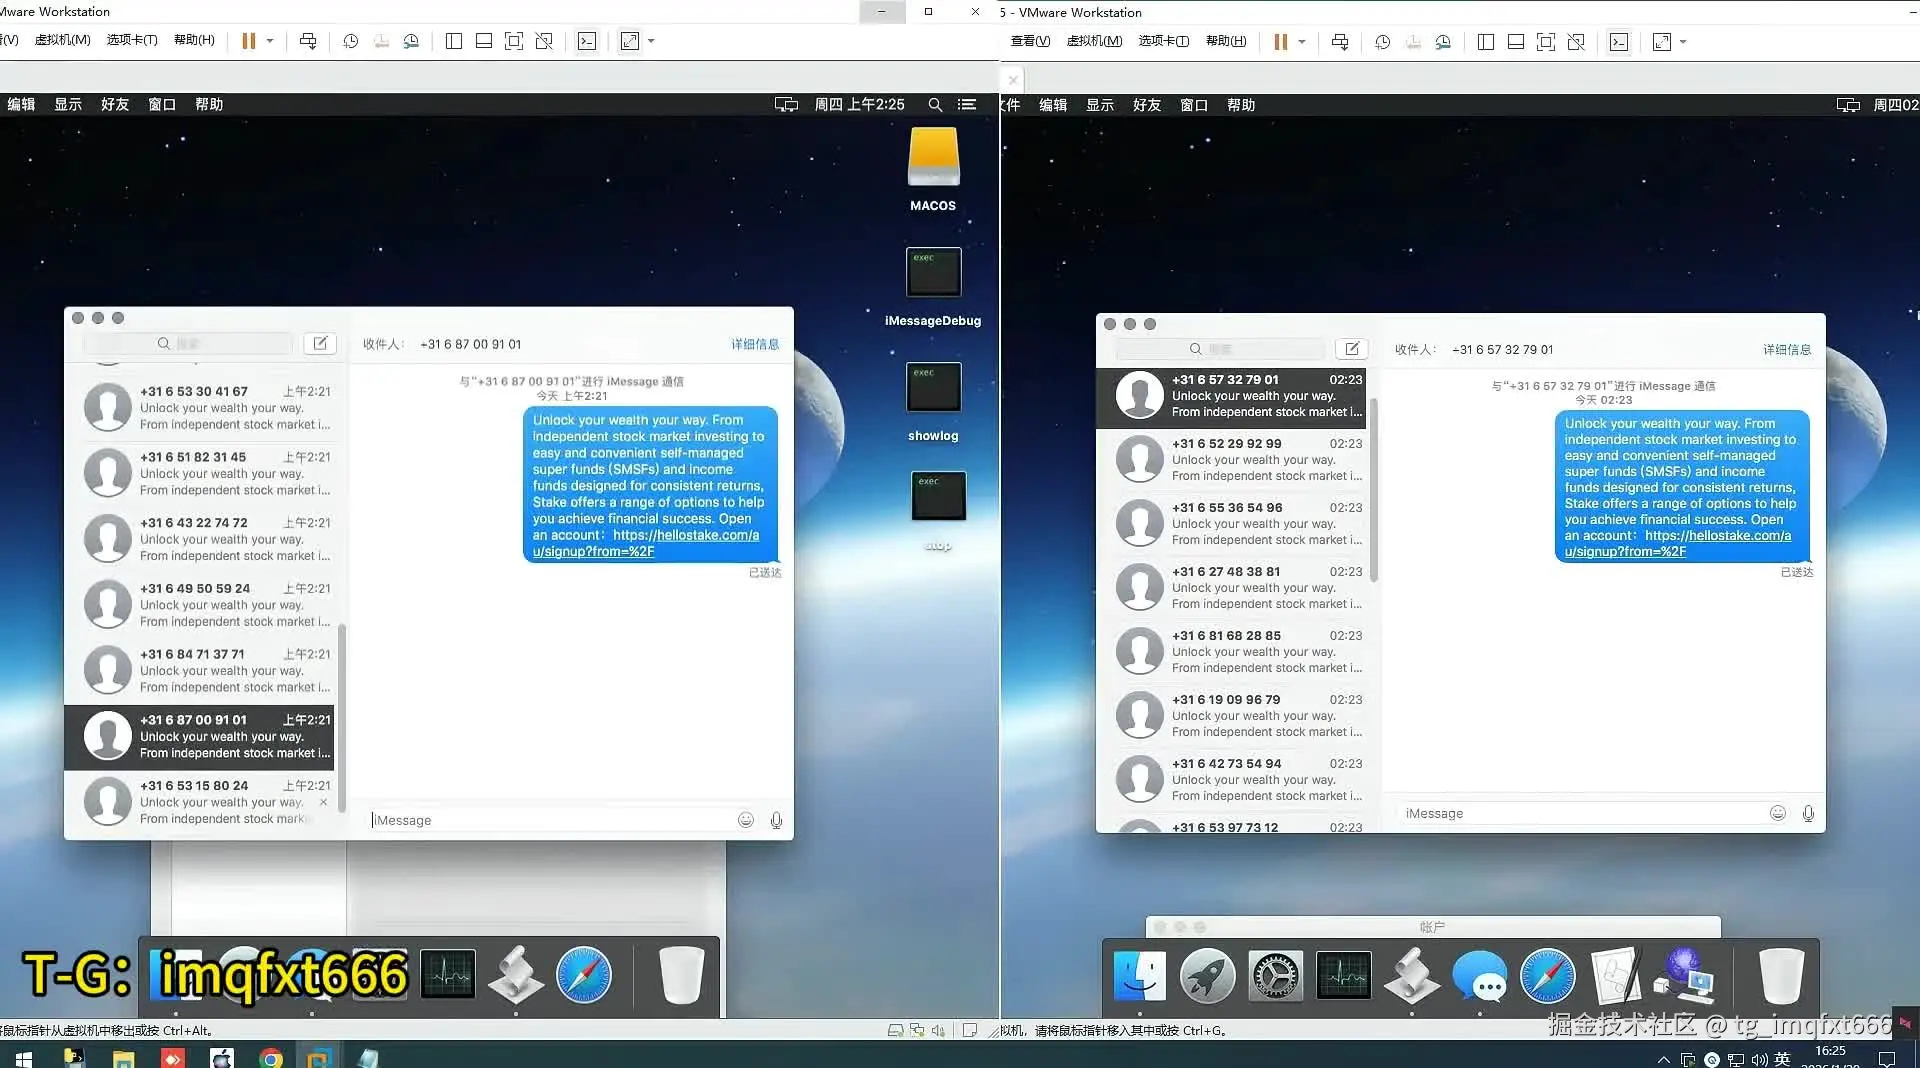Click iMessage text field in left window
Image resolution: width=1920 pixels, height=1068 pixels.
pos(549,820)
